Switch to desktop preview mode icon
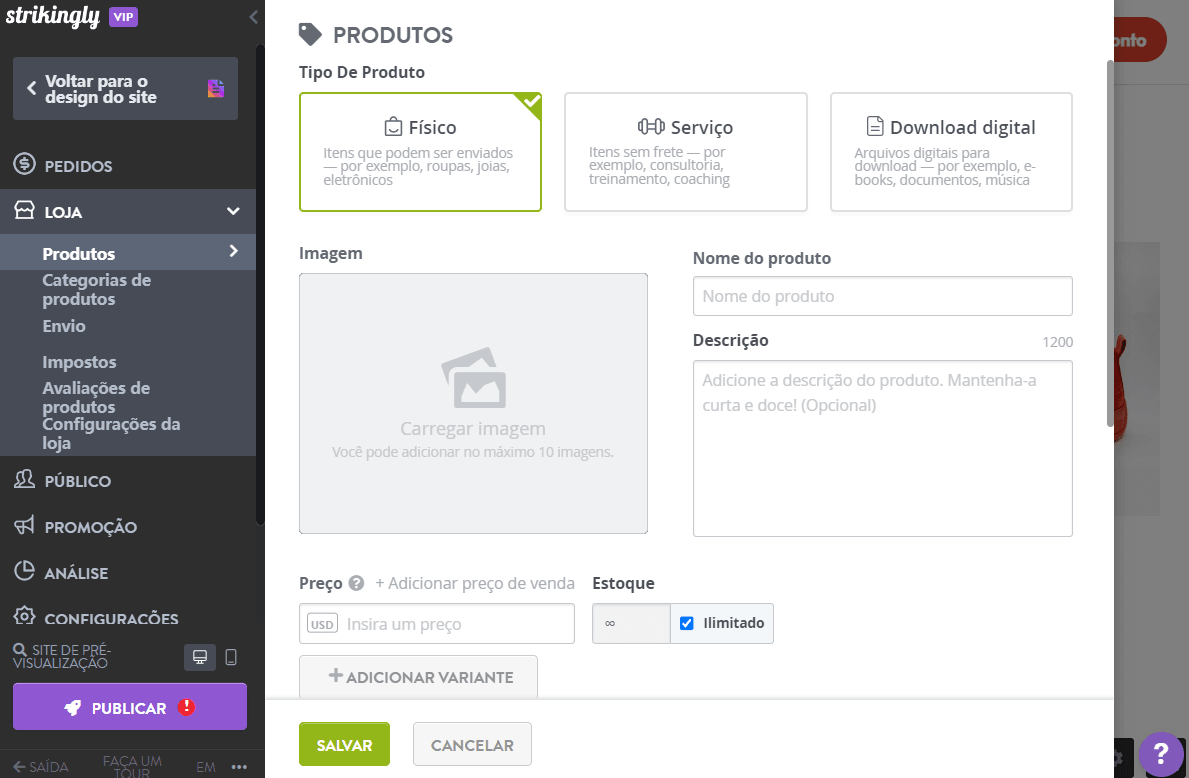The image size is (1189, 778). 200,657
